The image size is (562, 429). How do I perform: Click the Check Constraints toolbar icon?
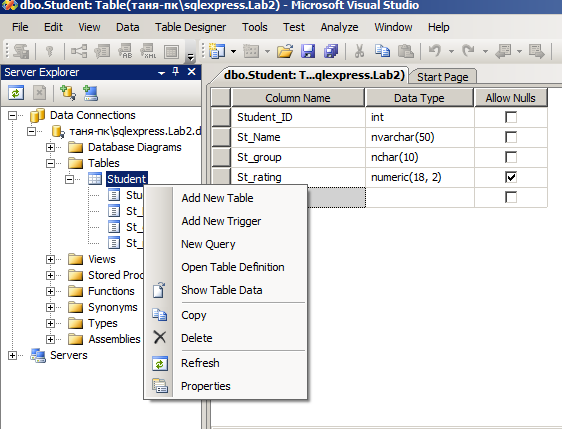(171, 51)
